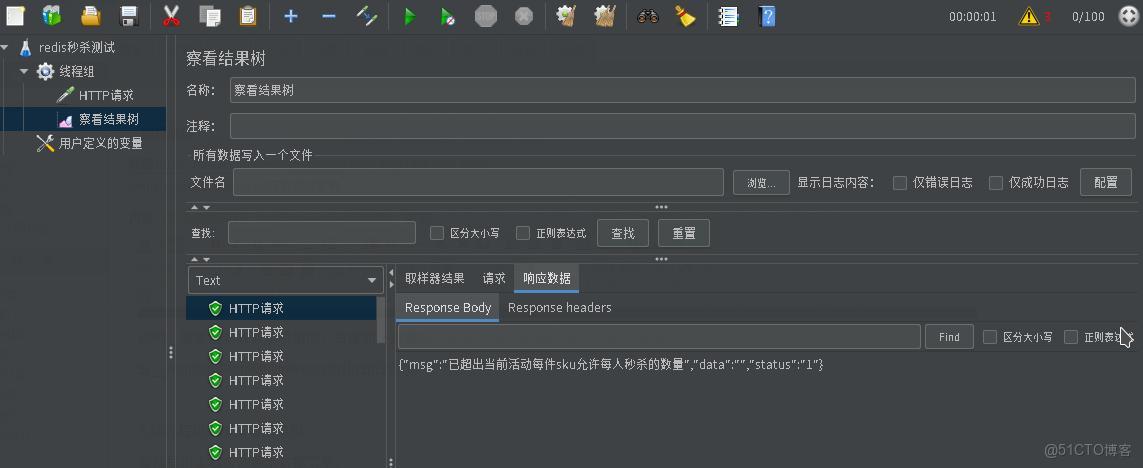Screen dimensions: 1143x468
Task: Enable 仅错误日志 checkbox
Action: 900,183
